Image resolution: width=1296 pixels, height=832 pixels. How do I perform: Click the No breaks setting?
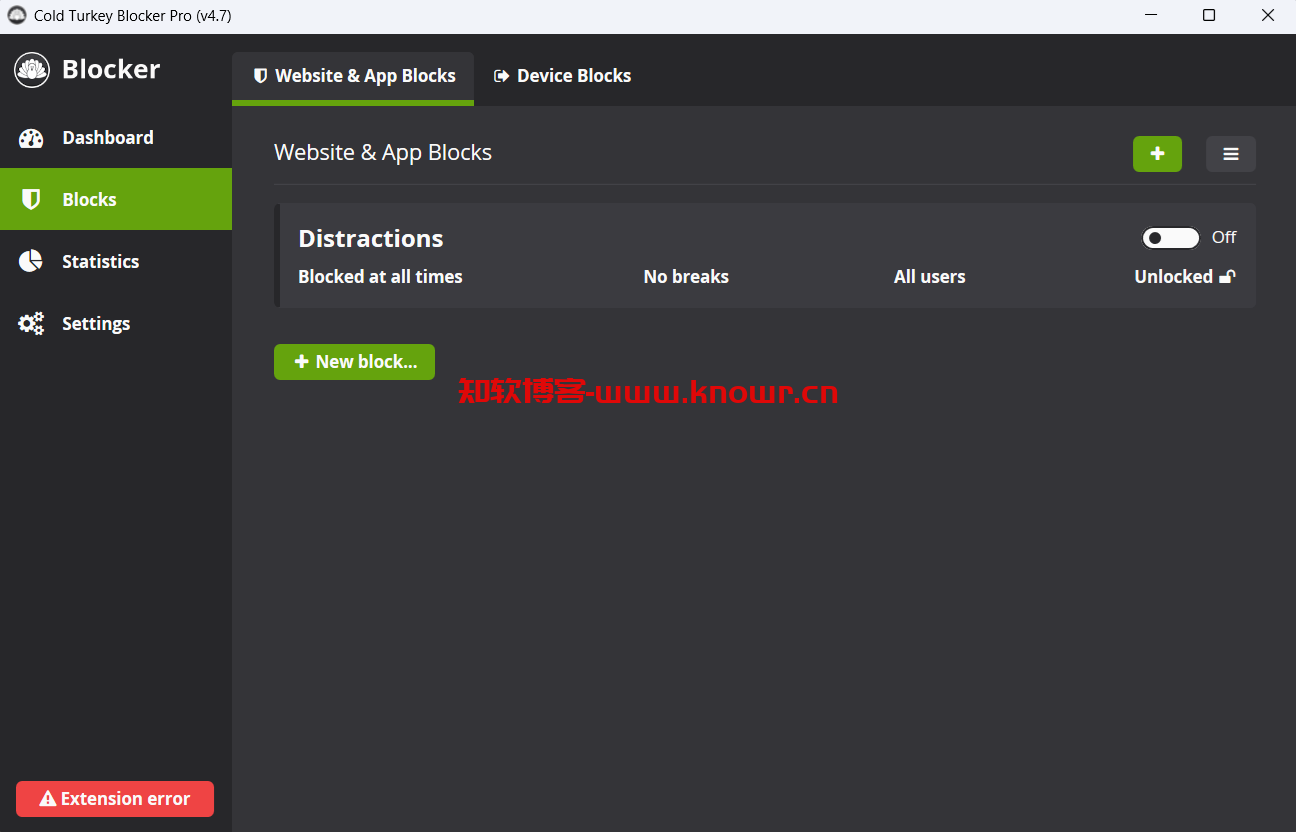(686, 277)
